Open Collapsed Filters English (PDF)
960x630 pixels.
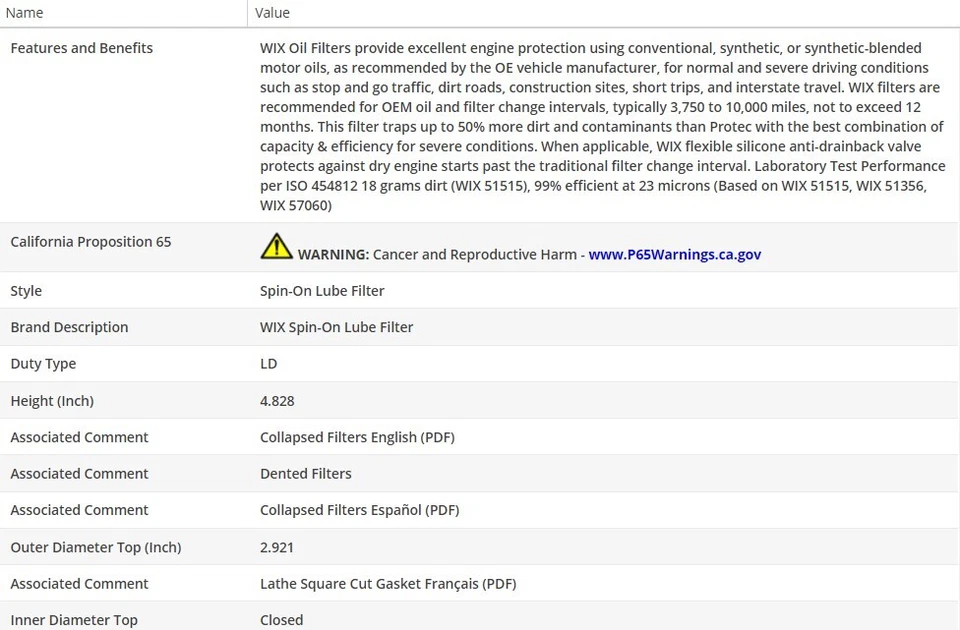(x=357, y=437)
